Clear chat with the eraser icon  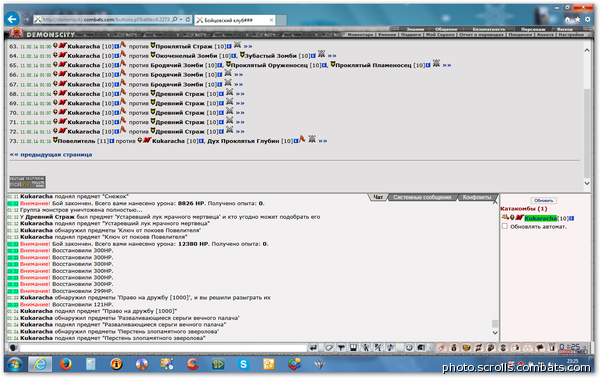pos(329,348)
